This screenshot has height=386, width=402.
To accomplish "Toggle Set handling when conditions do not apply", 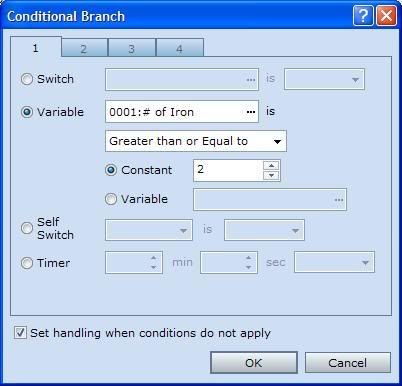I will click(20, 333).
